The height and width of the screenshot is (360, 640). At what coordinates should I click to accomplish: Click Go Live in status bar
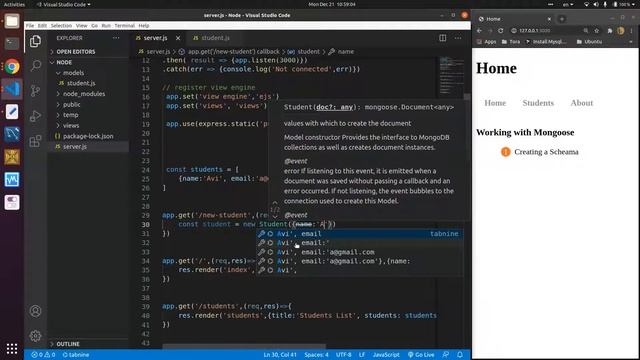pyautogui.click(x=421, y=355)
